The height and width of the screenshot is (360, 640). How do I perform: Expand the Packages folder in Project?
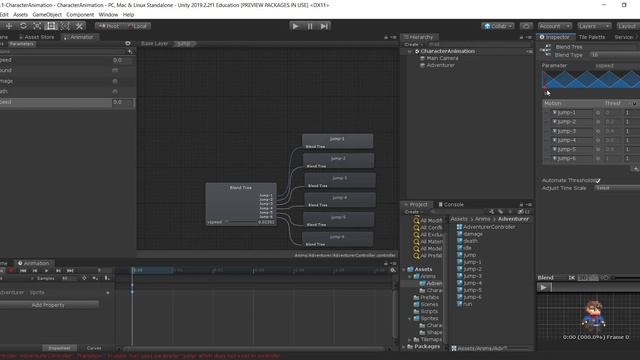pos(404,347)
